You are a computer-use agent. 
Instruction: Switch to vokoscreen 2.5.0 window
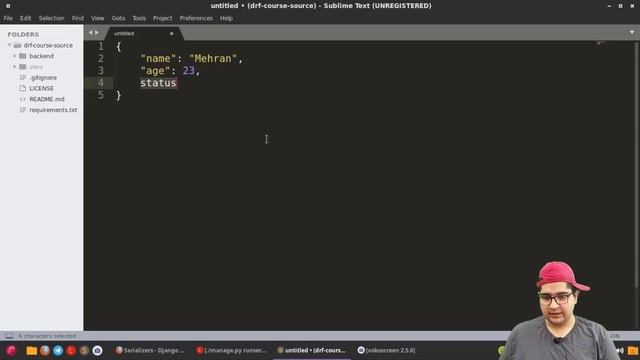point(387,350)
